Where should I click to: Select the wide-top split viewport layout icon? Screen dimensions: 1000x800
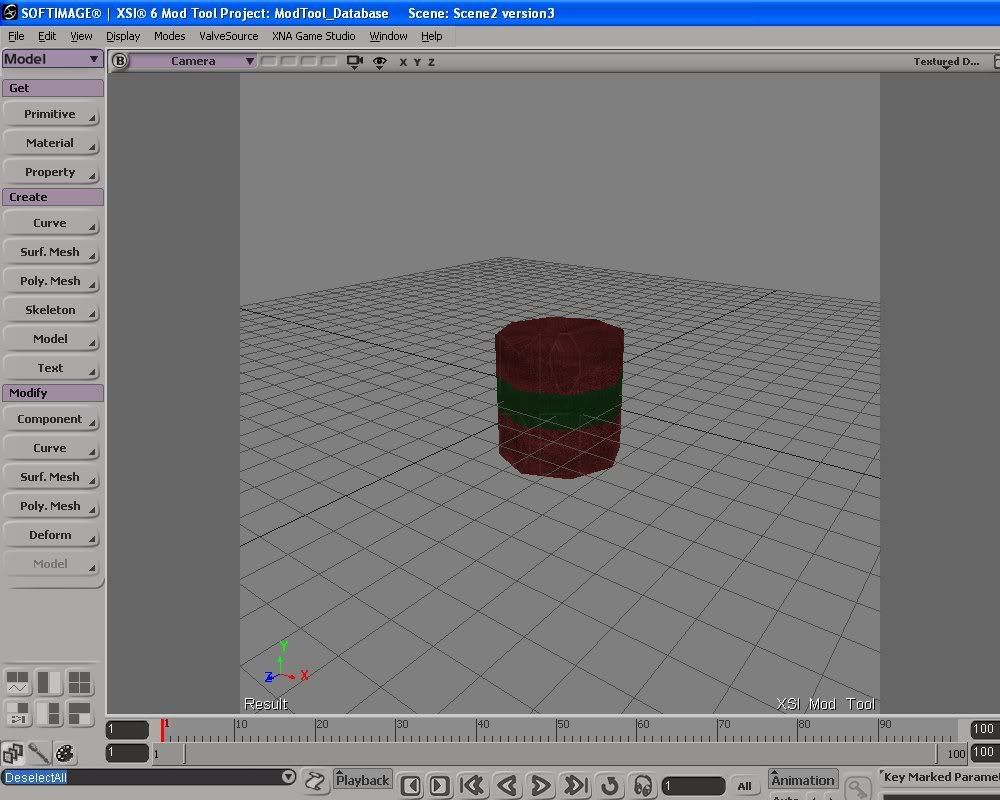coord(79,713)
